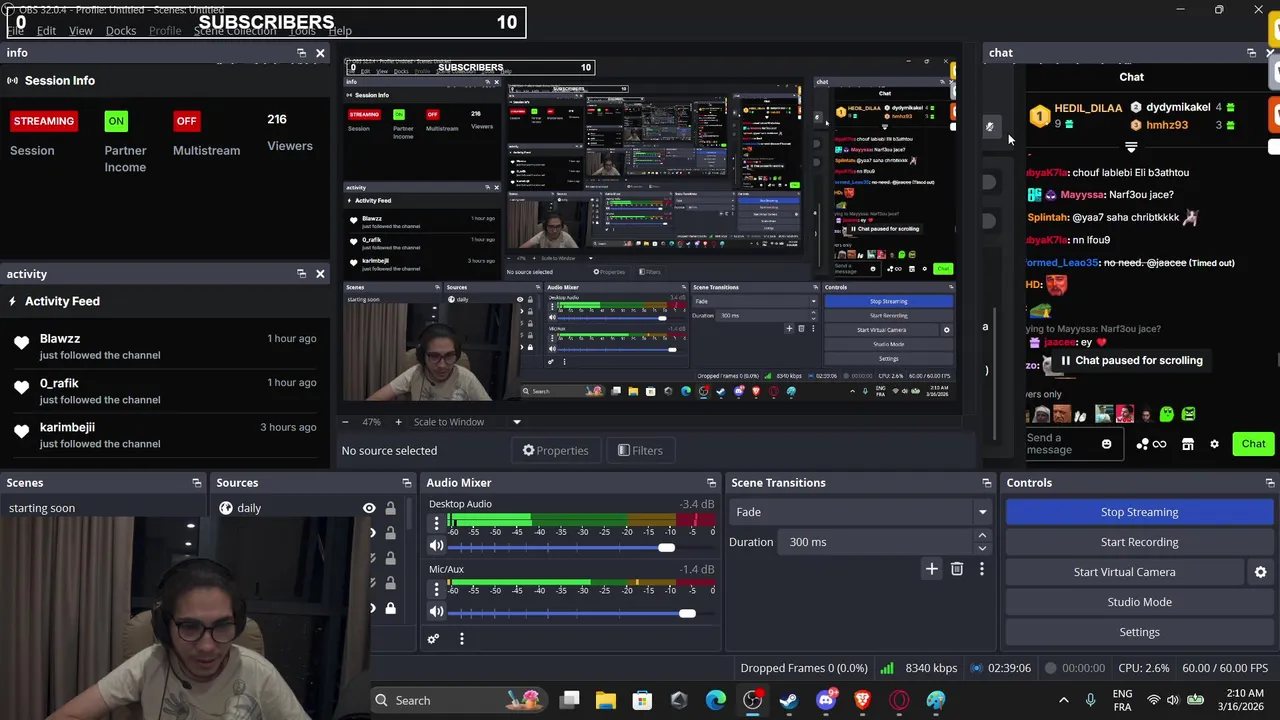Open File Explorer from the taskbar
The height and width of the screenshot is (720, 1280).
pyautogui.click(x=606, y=700)
